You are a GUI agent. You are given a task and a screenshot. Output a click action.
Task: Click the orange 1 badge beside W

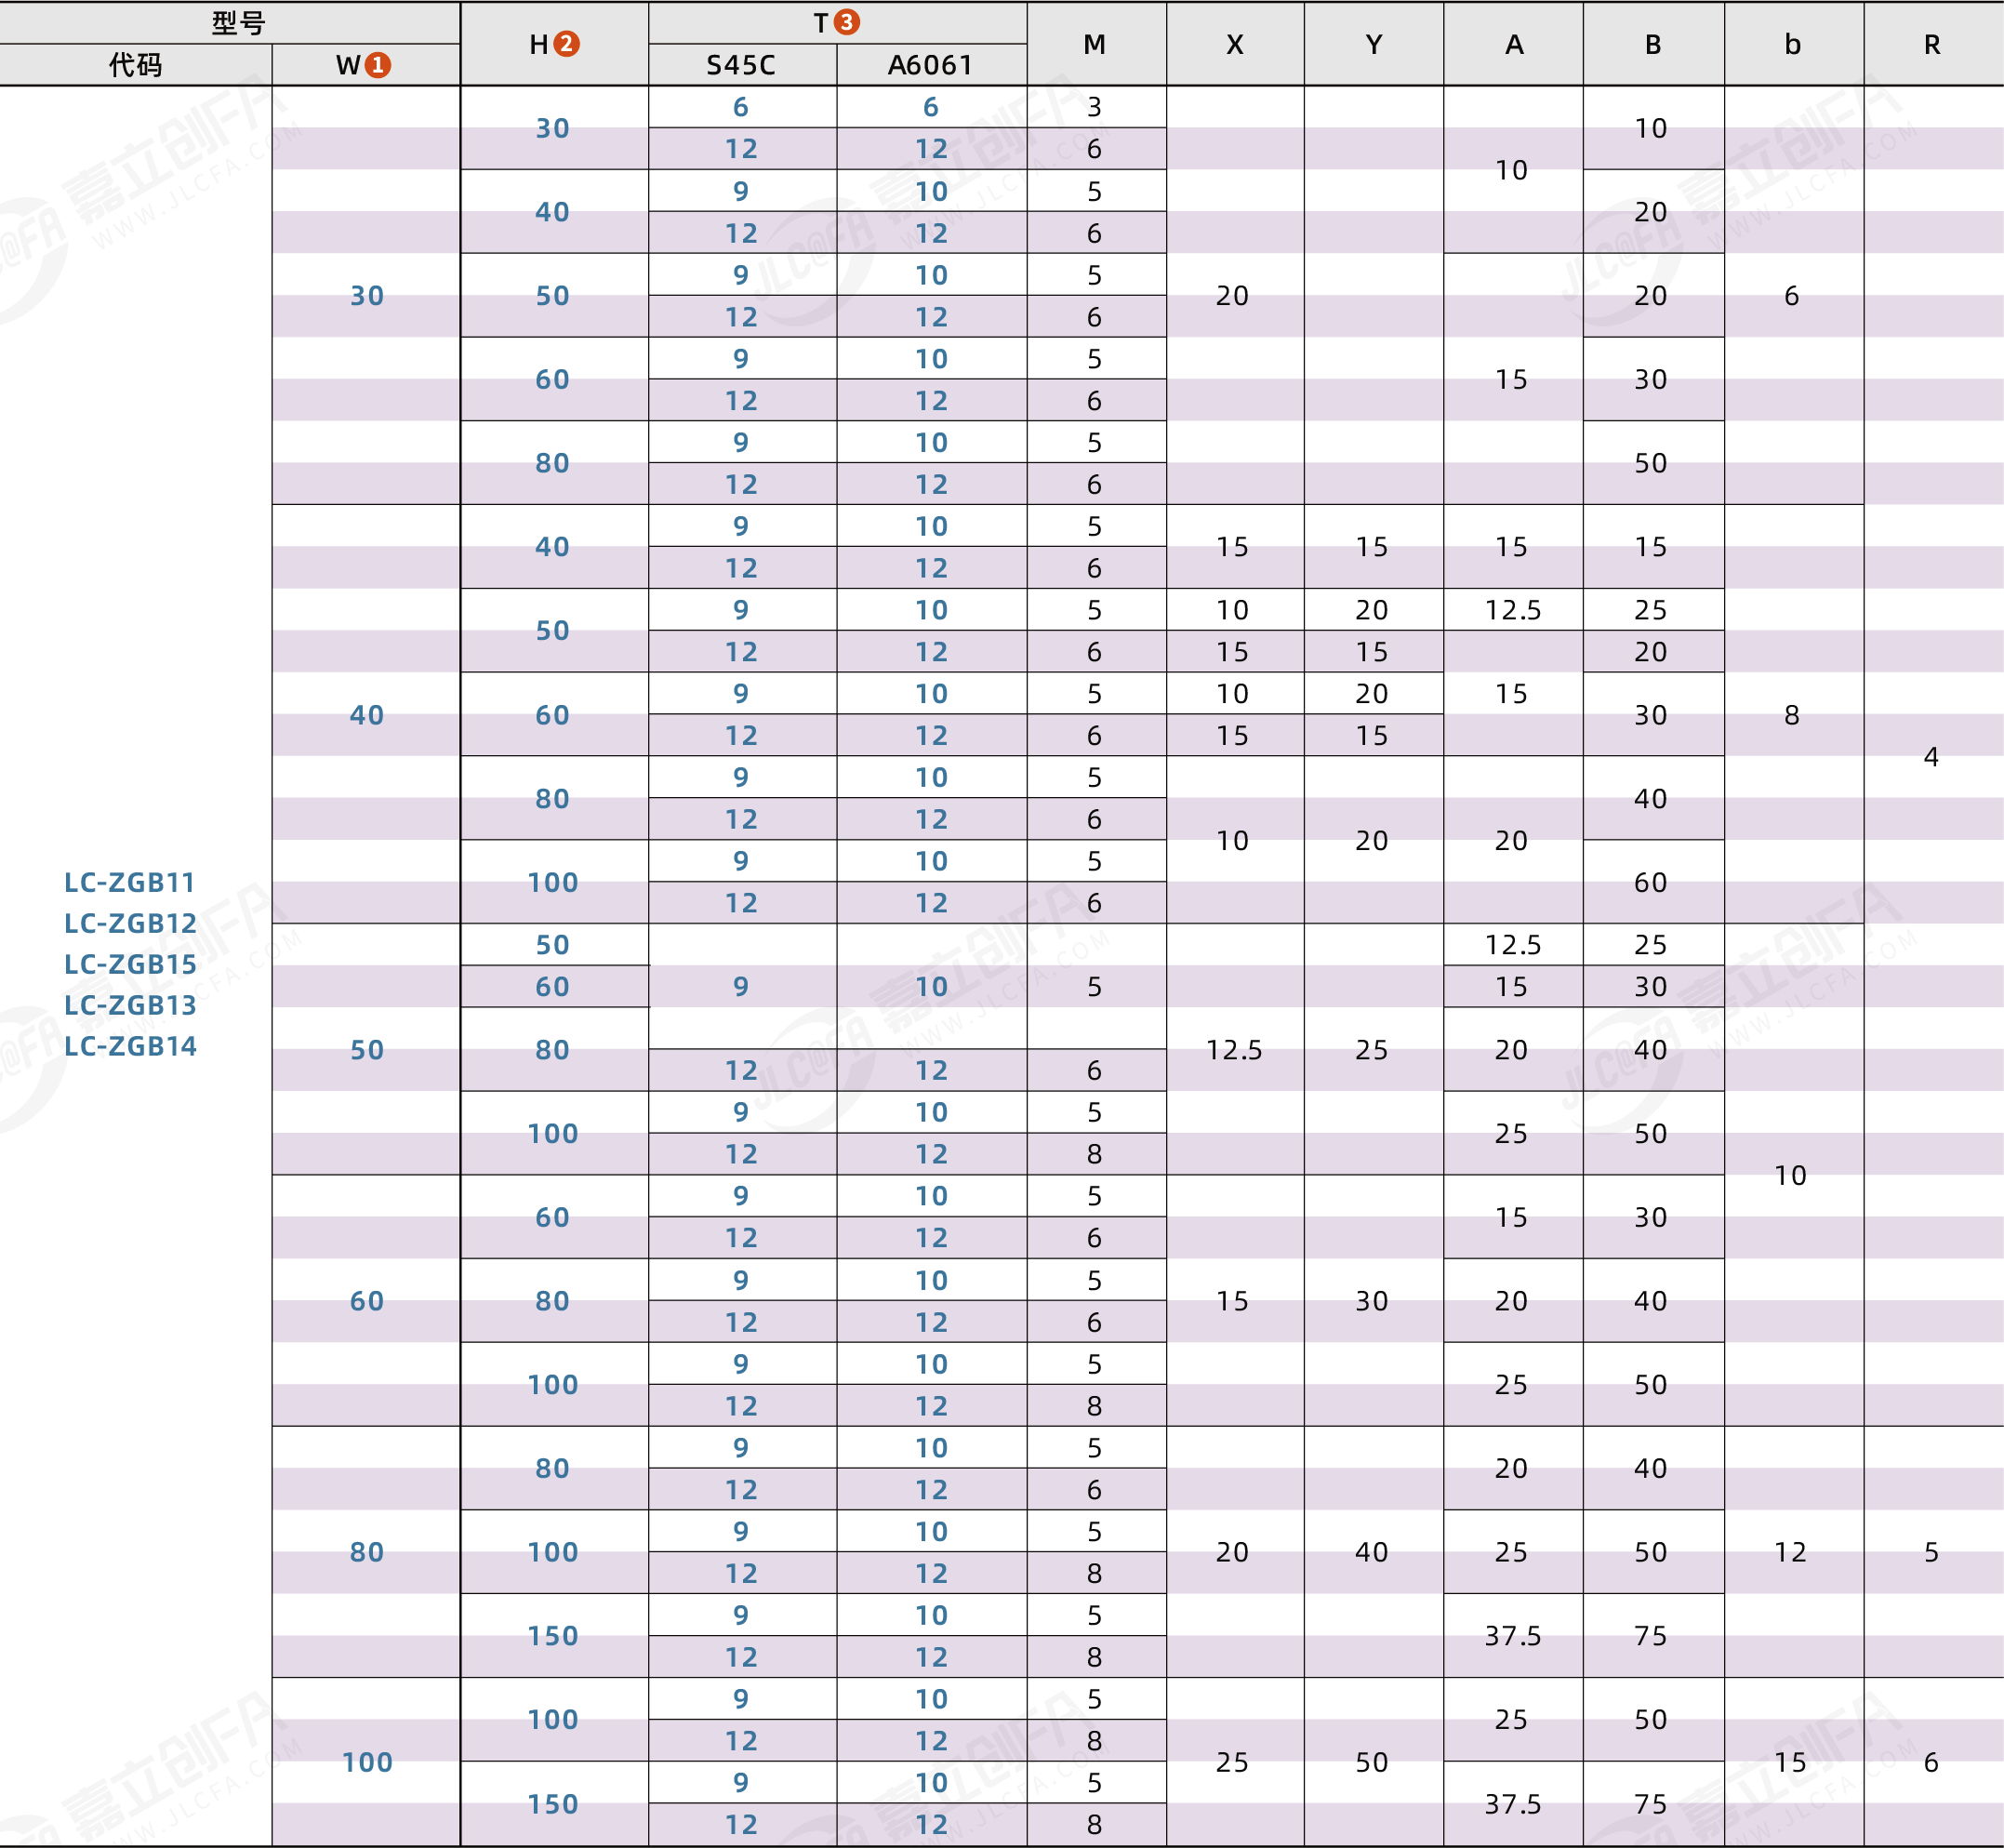377,65
